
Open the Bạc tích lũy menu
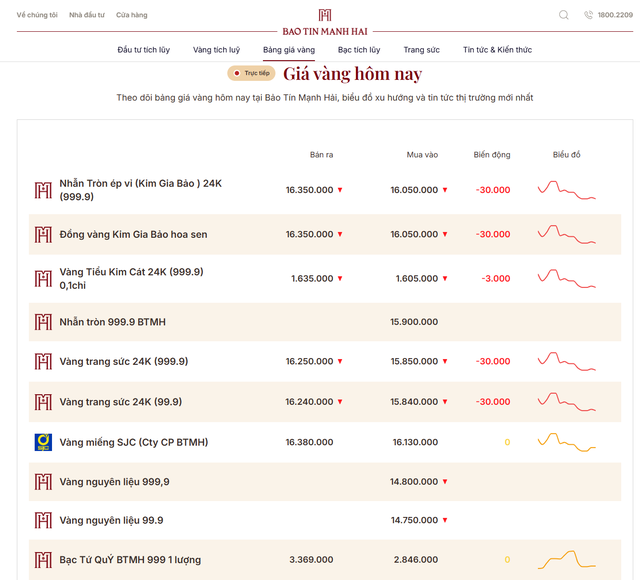pyautogui.click(x=359, y=50)
